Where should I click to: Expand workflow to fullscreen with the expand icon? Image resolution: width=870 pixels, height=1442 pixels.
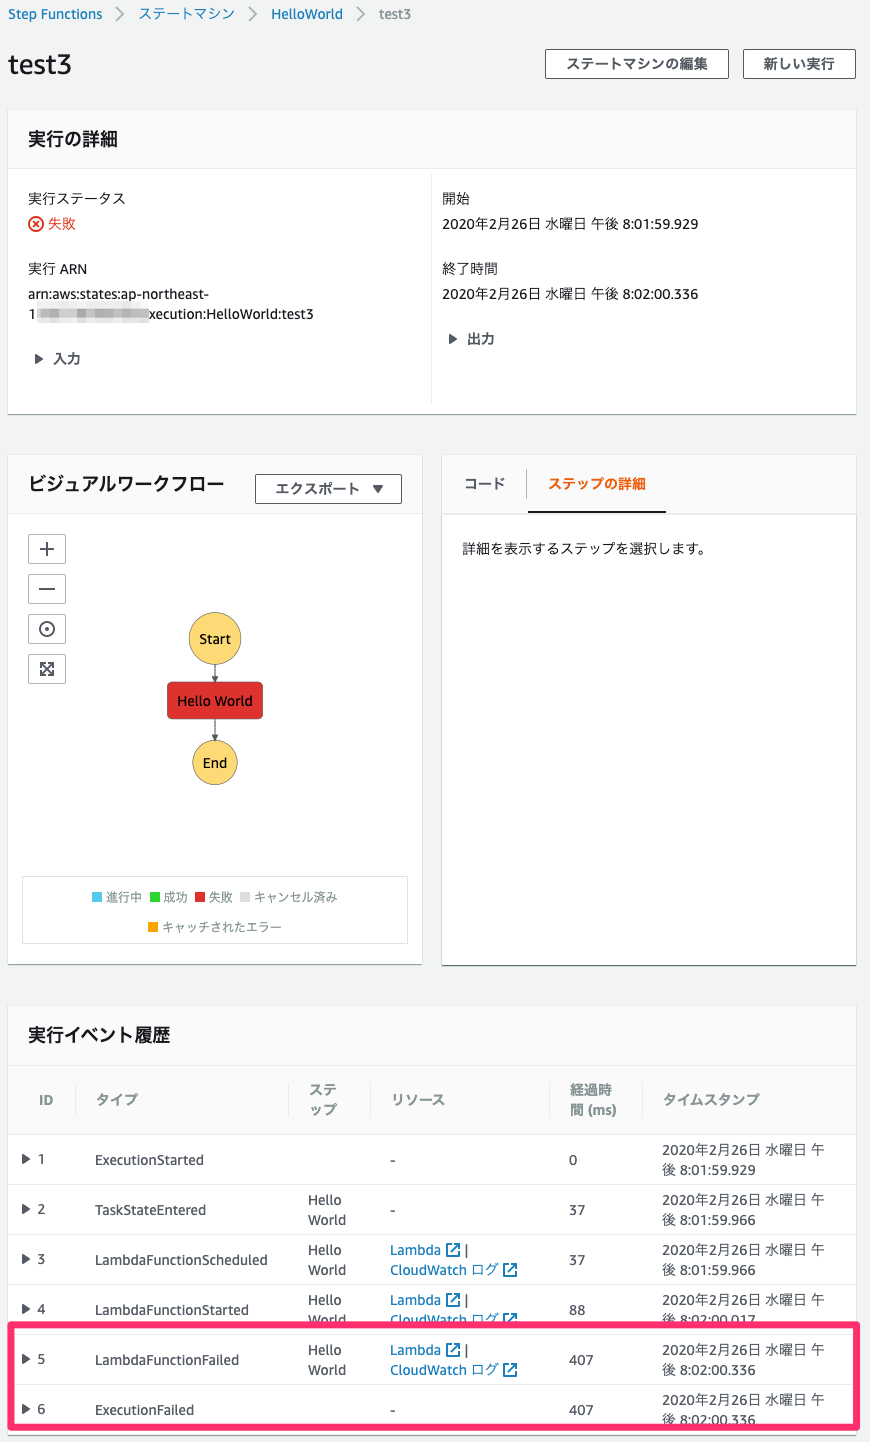pos(46,668)
